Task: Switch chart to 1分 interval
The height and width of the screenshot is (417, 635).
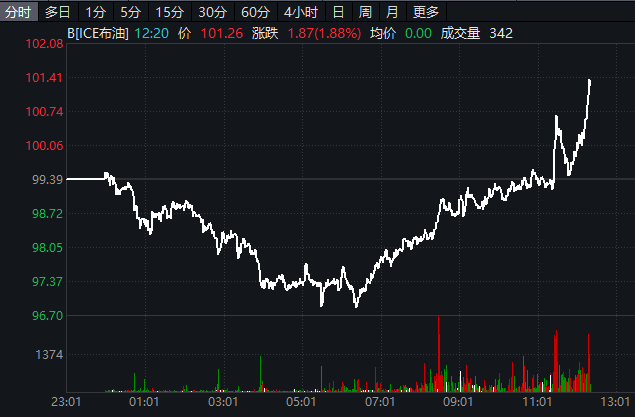Action: pyautogui.click(x=95, y=12)
